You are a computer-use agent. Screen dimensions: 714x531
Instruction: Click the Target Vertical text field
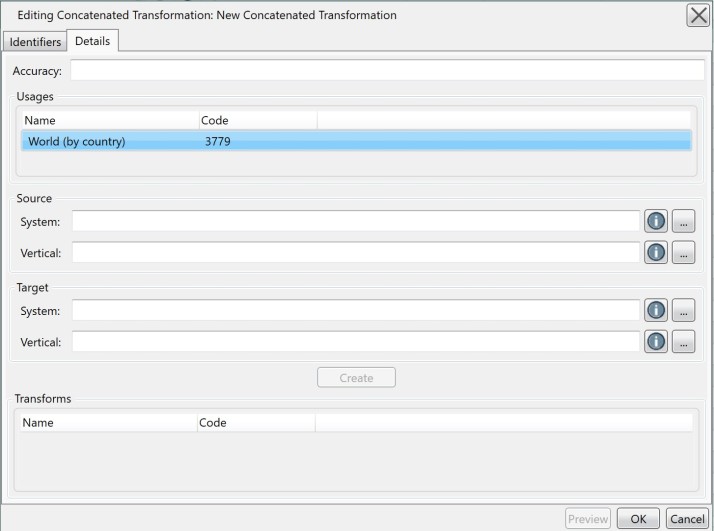pyautogui.click(x=356, y=342)
